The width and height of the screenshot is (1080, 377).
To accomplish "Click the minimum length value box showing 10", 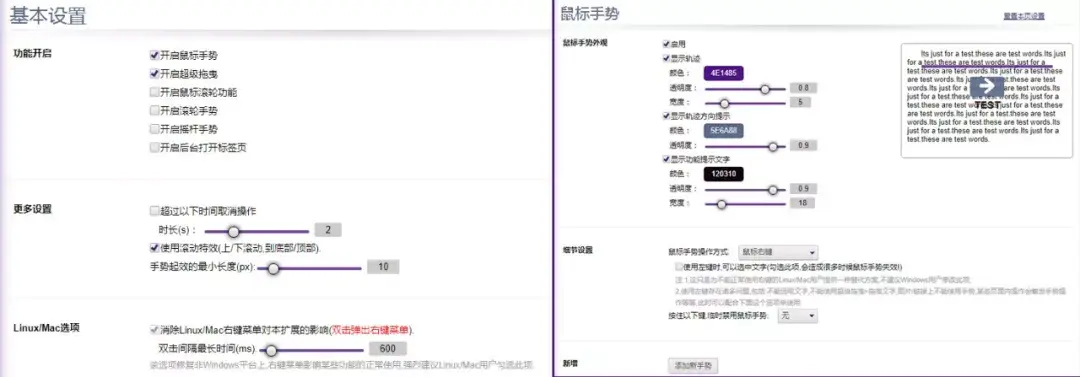I will tap(384, 267).
